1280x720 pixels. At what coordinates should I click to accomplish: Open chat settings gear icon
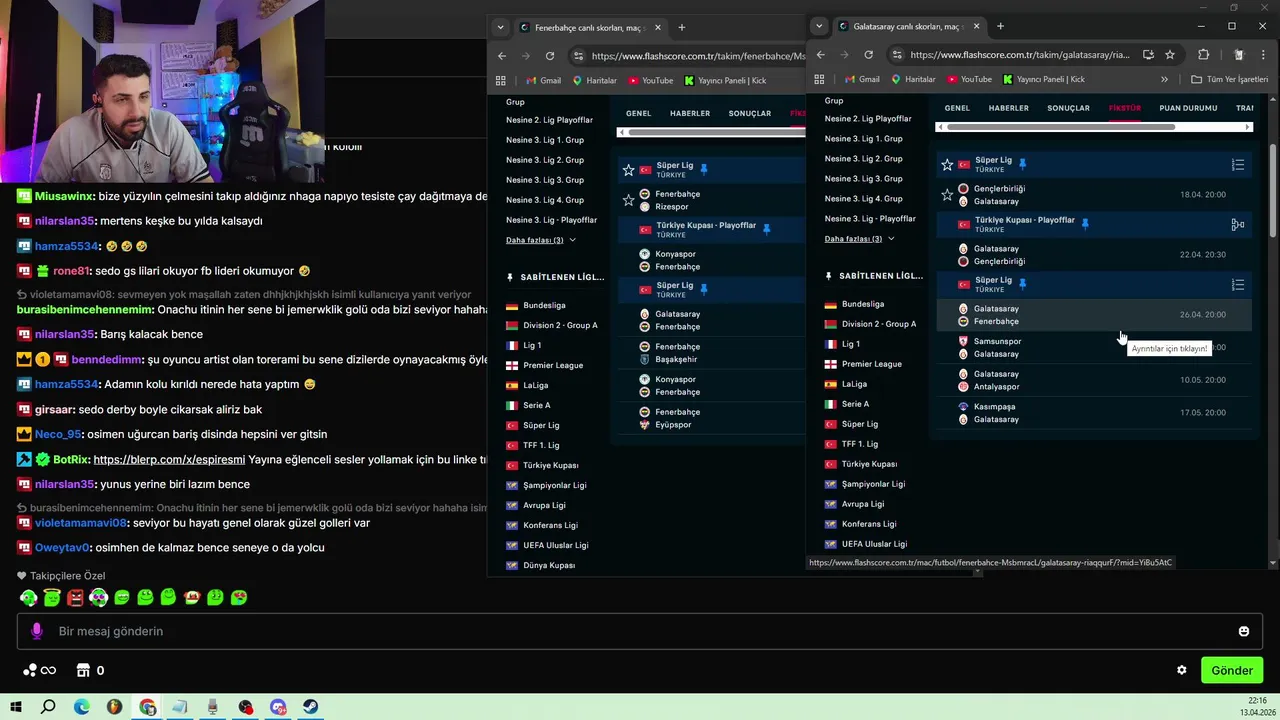pos(1181,670)
